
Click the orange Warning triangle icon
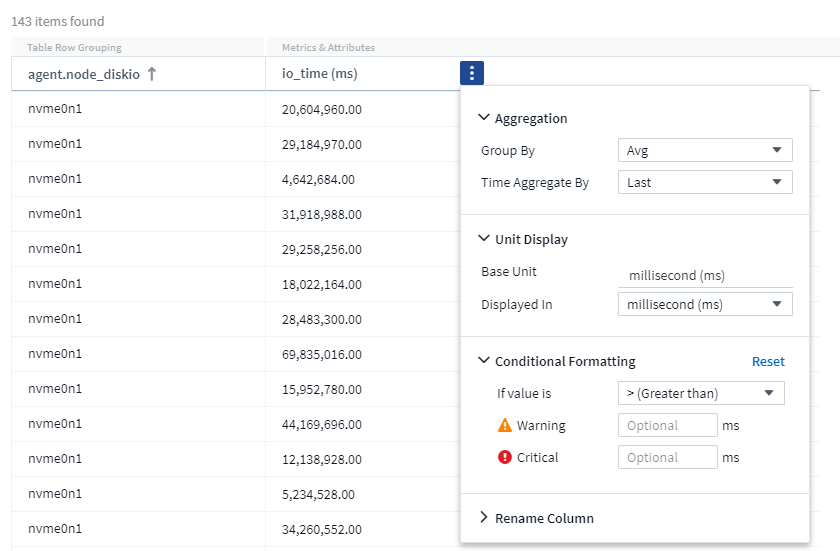[505, 425]
